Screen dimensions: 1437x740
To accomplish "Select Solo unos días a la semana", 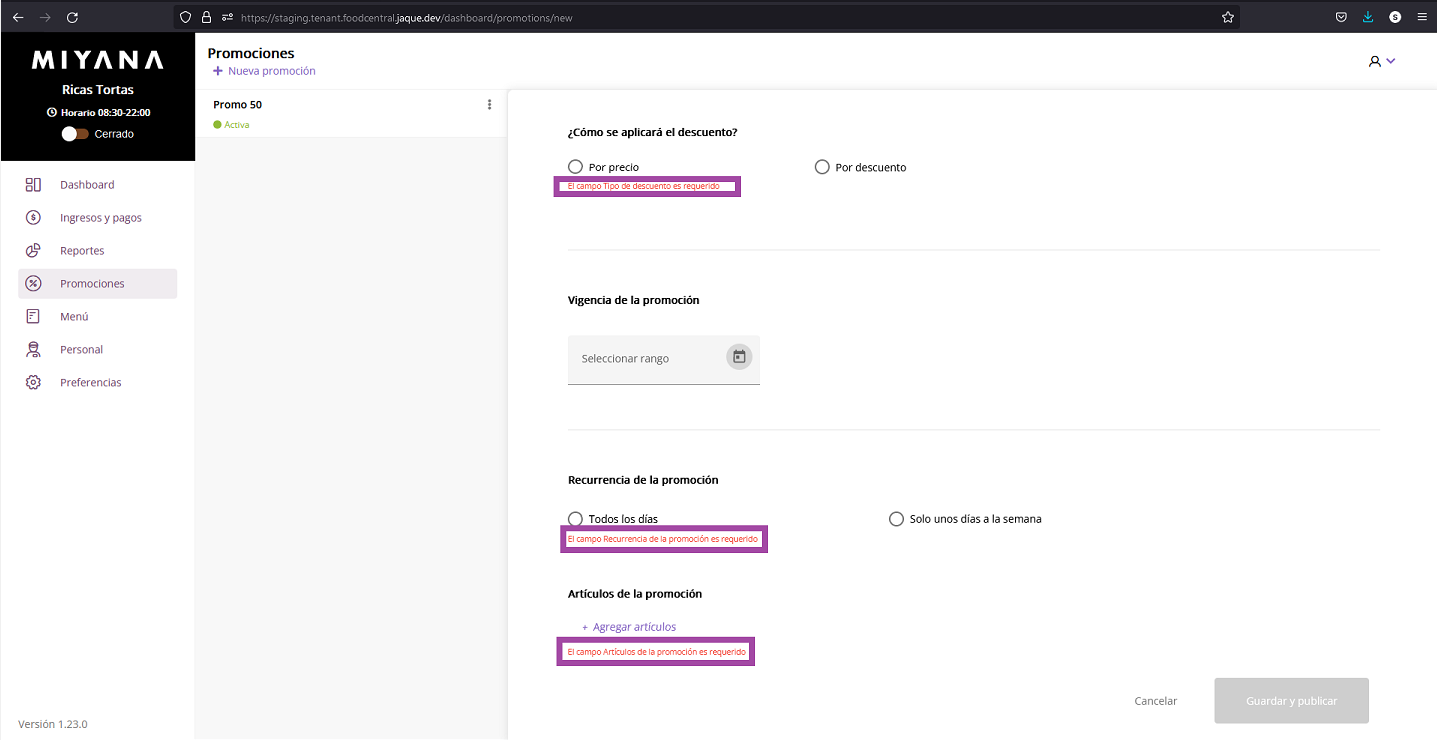I will tap(896, 519).
